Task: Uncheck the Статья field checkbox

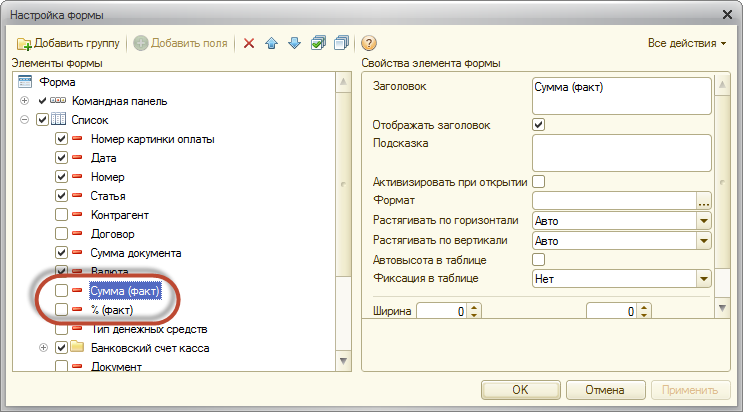Action: click(x=61, y=195)
